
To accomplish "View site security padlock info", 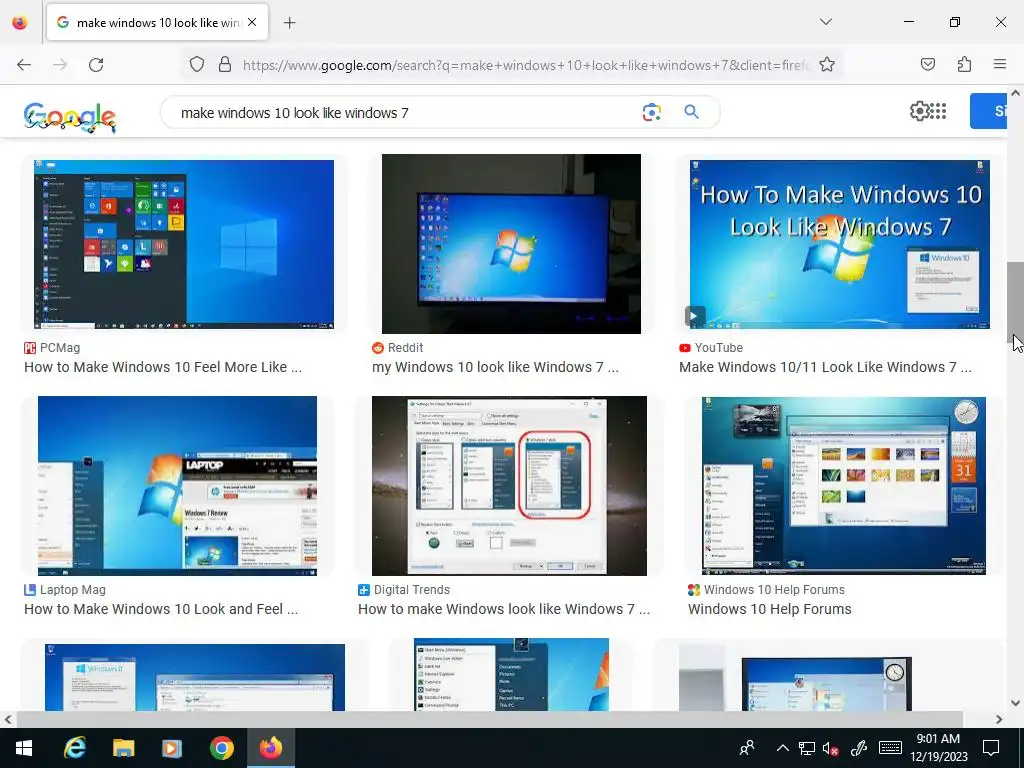I will 225,65.
